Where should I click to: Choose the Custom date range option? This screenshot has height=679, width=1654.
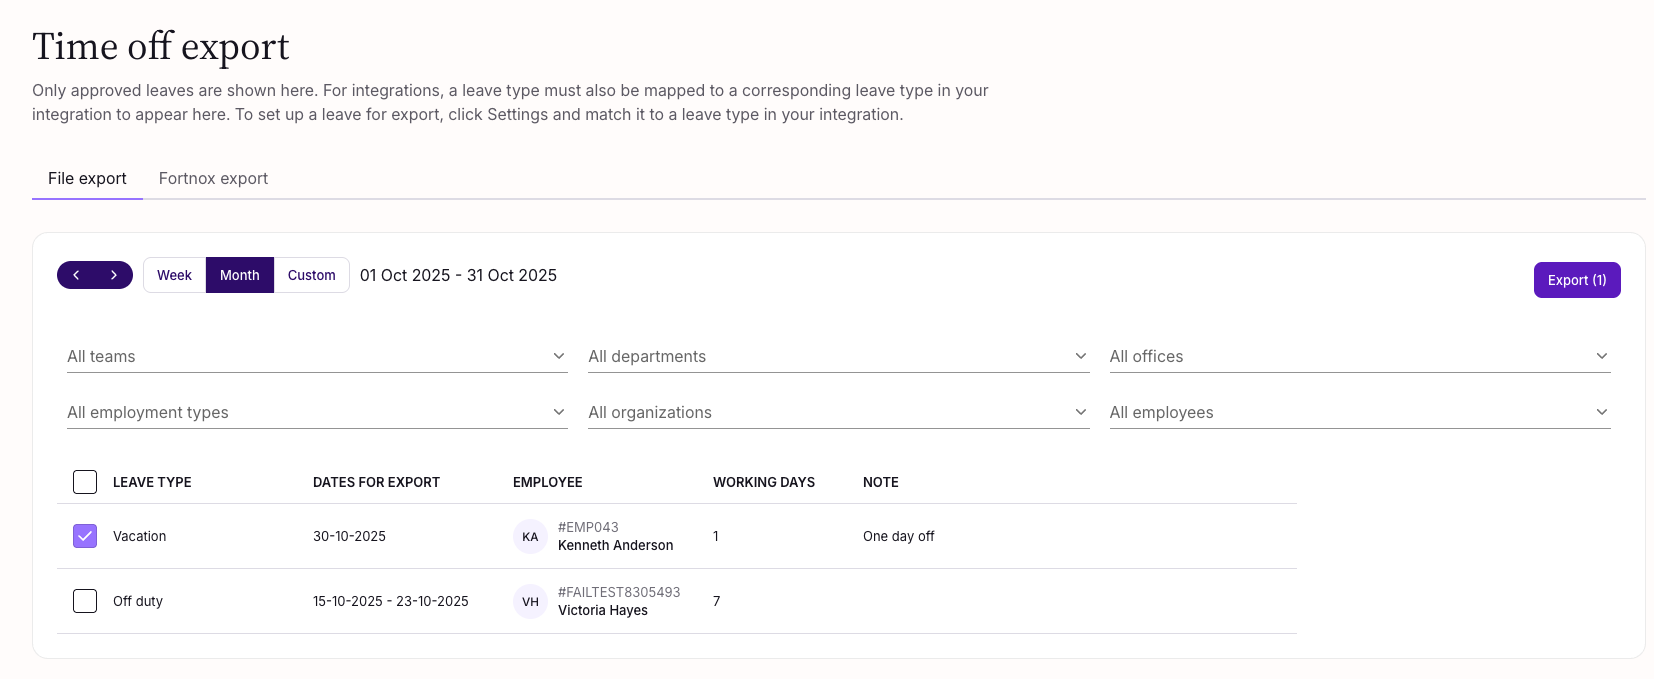tap(311, 275)
